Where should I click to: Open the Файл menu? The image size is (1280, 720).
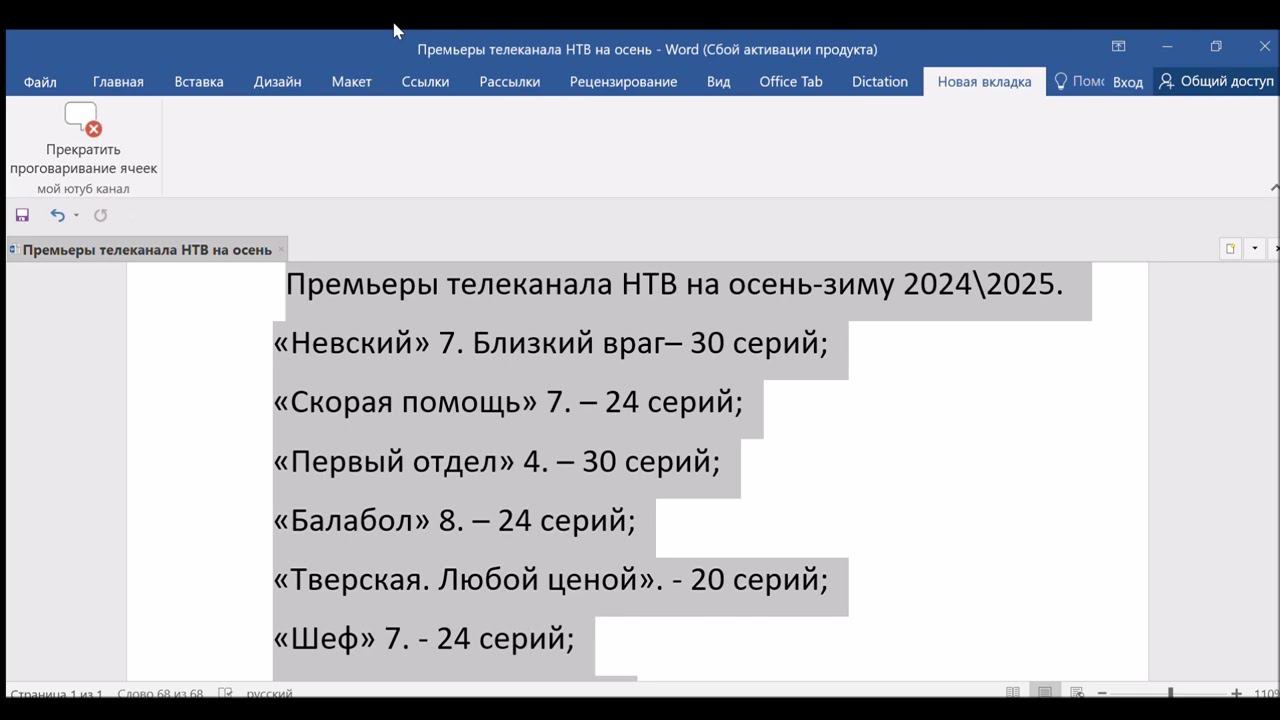pos(40,82)
